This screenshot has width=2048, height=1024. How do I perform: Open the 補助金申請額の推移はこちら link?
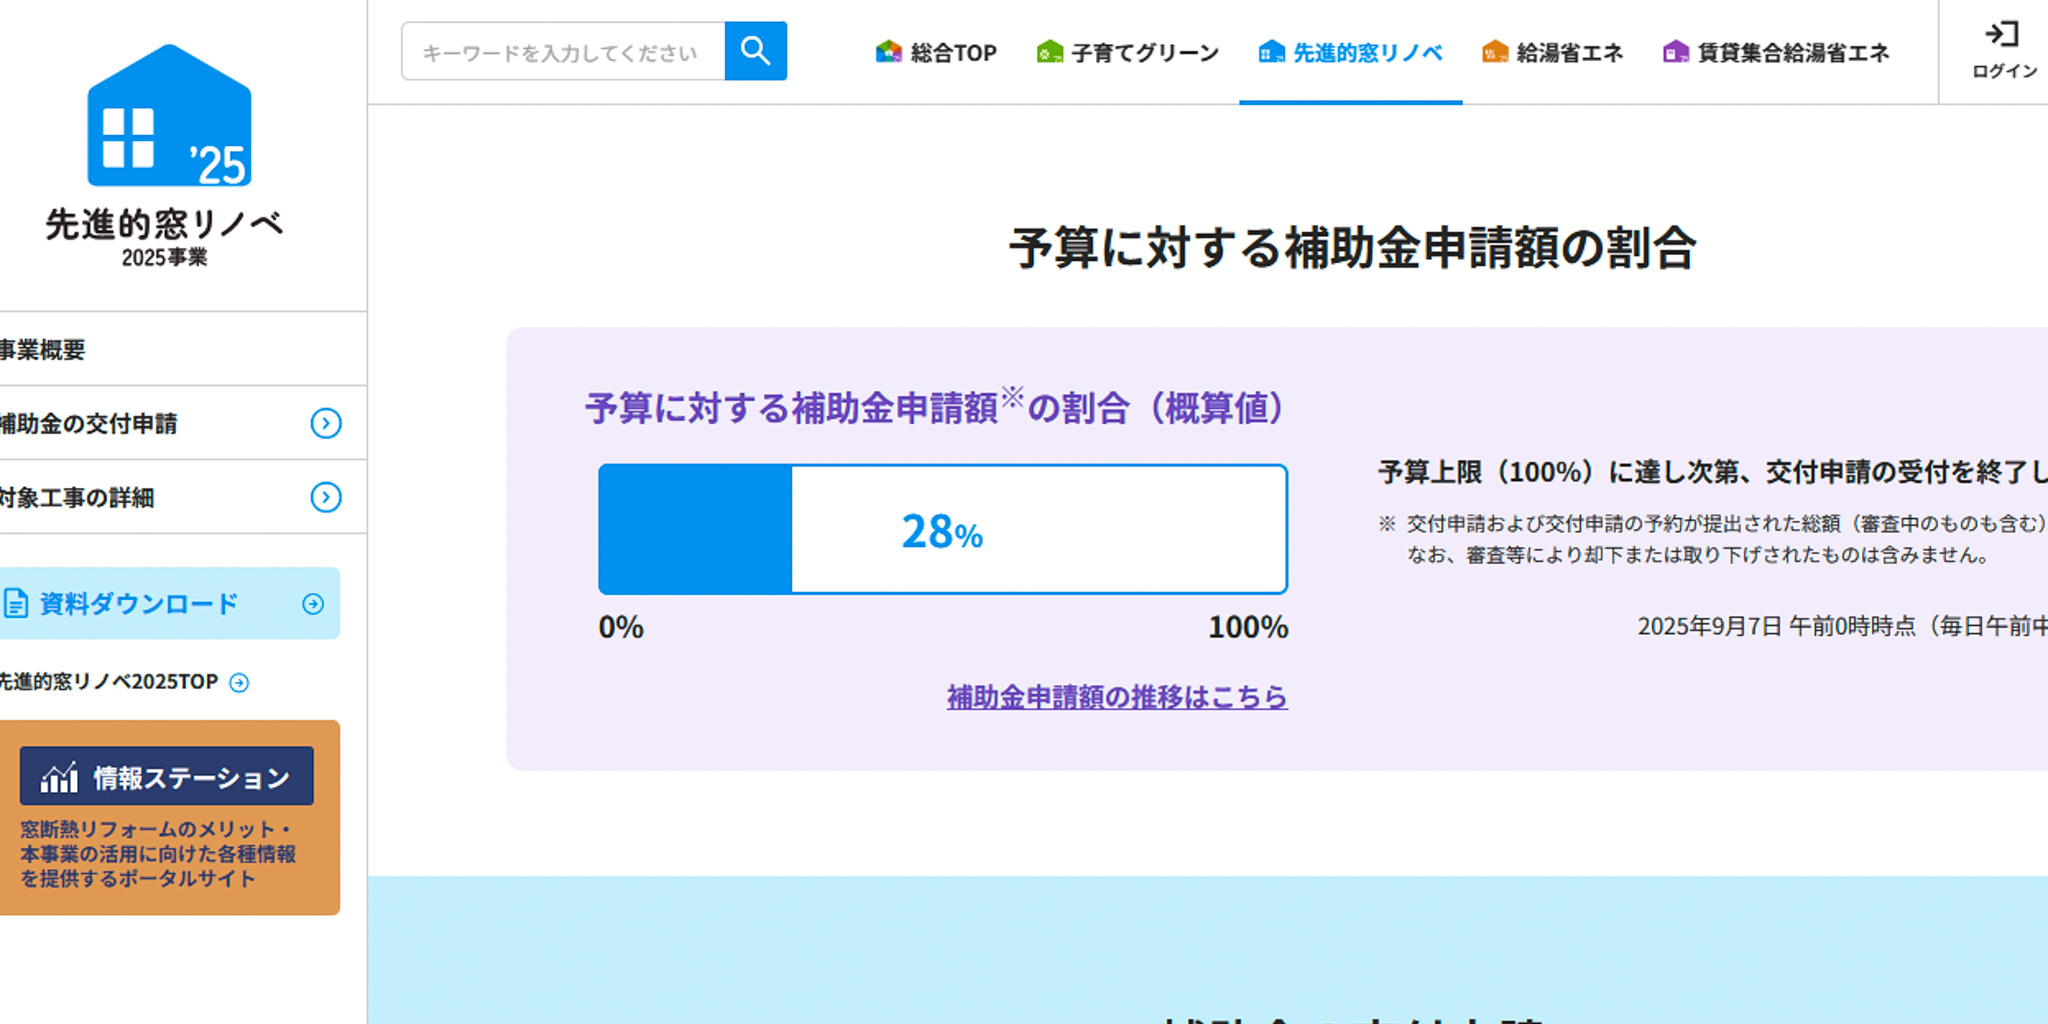(x=1116, y=697)
